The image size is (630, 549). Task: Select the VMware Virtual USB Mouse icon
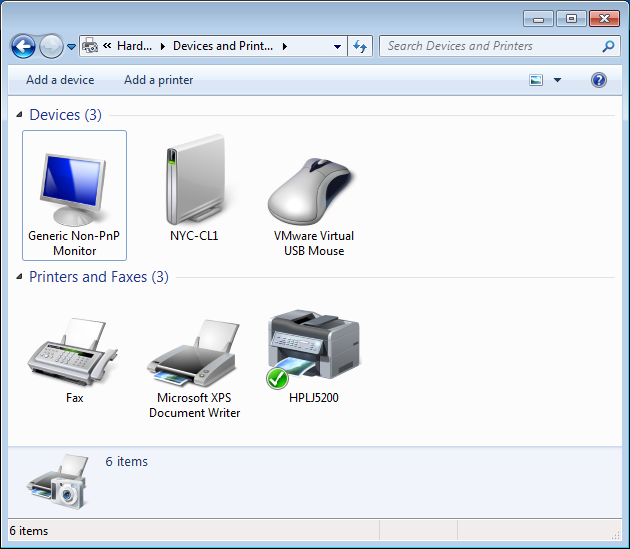tap(312, 191)
